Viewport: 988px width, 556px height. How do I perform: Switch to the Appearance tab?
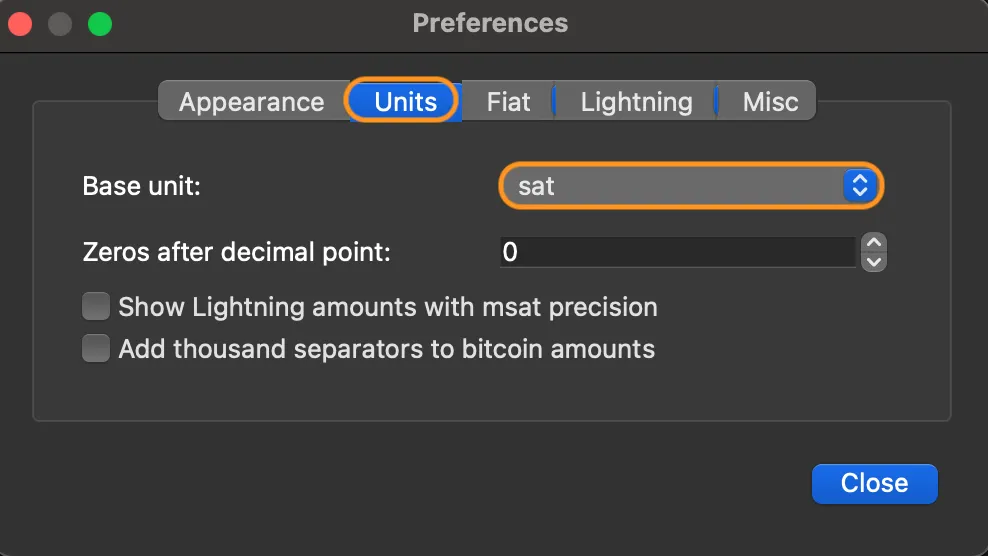[x=251, y=102]
